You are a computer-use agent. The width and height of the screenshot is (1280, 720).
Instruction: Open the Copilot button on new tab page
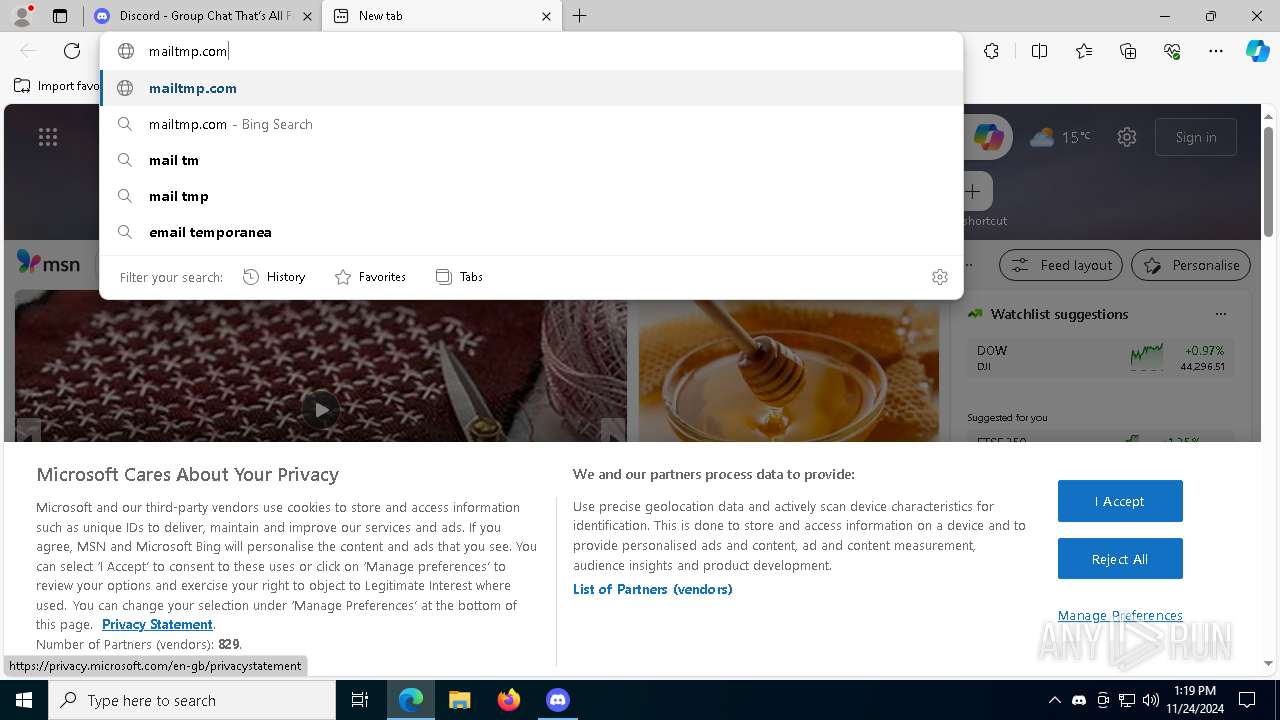pos(988,137)
